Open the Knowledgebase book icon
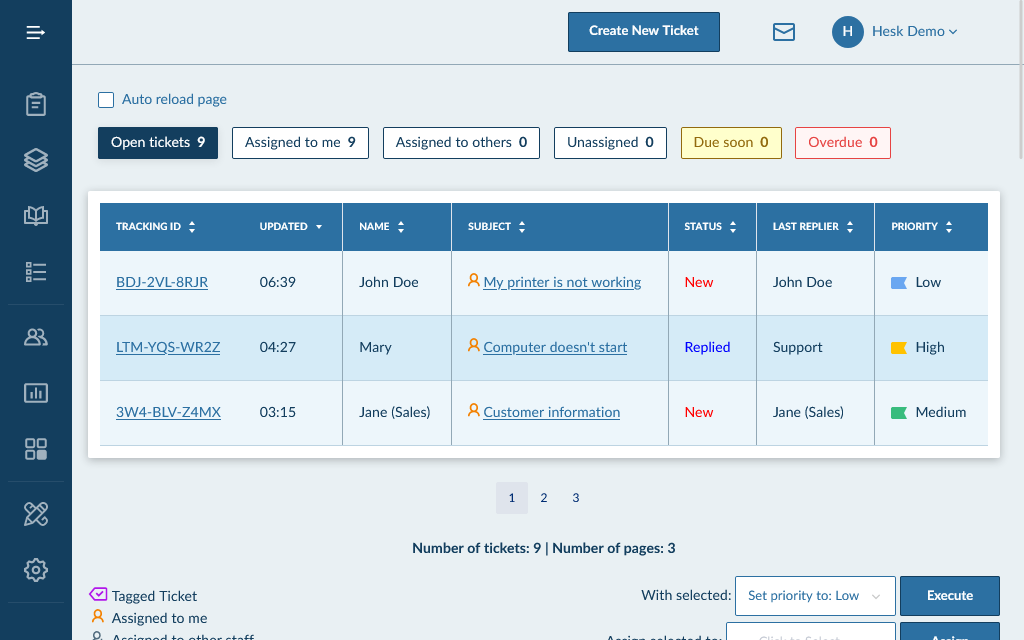The width and height of the screenshot is (1024, 640). click(x=36, y=215)
